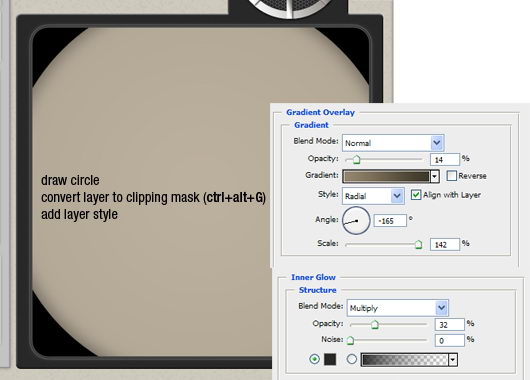Open the gradient editor from the gradient preview bar
This screenshot has width=530, height=380.
point(386,176)
